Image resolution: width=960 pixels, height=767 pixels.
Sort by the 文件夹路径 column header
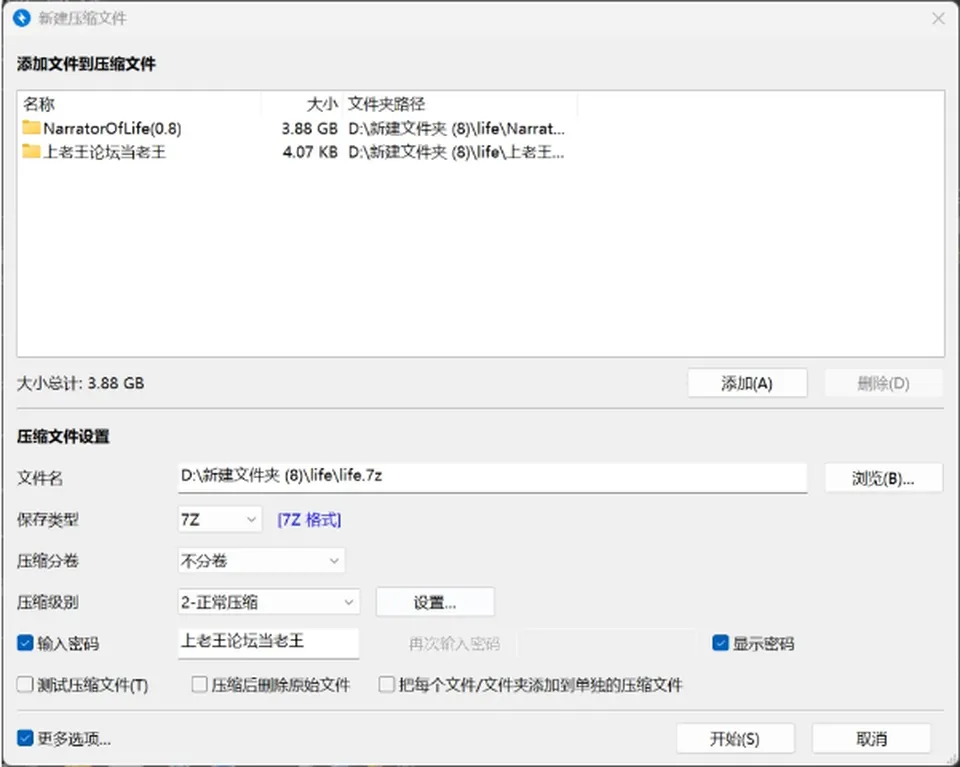[460, 104]
